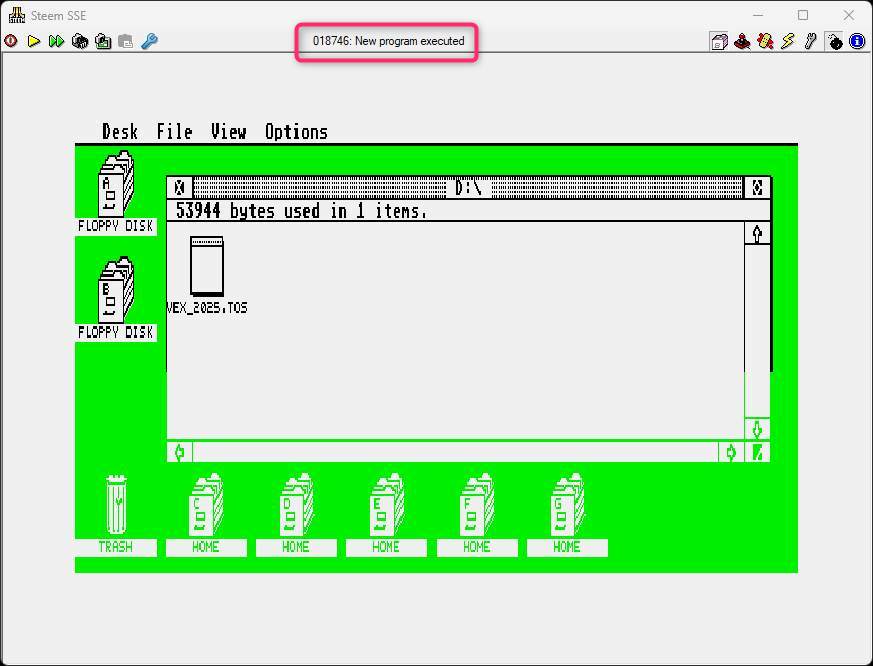Open the Options menu in GEM

296,132
